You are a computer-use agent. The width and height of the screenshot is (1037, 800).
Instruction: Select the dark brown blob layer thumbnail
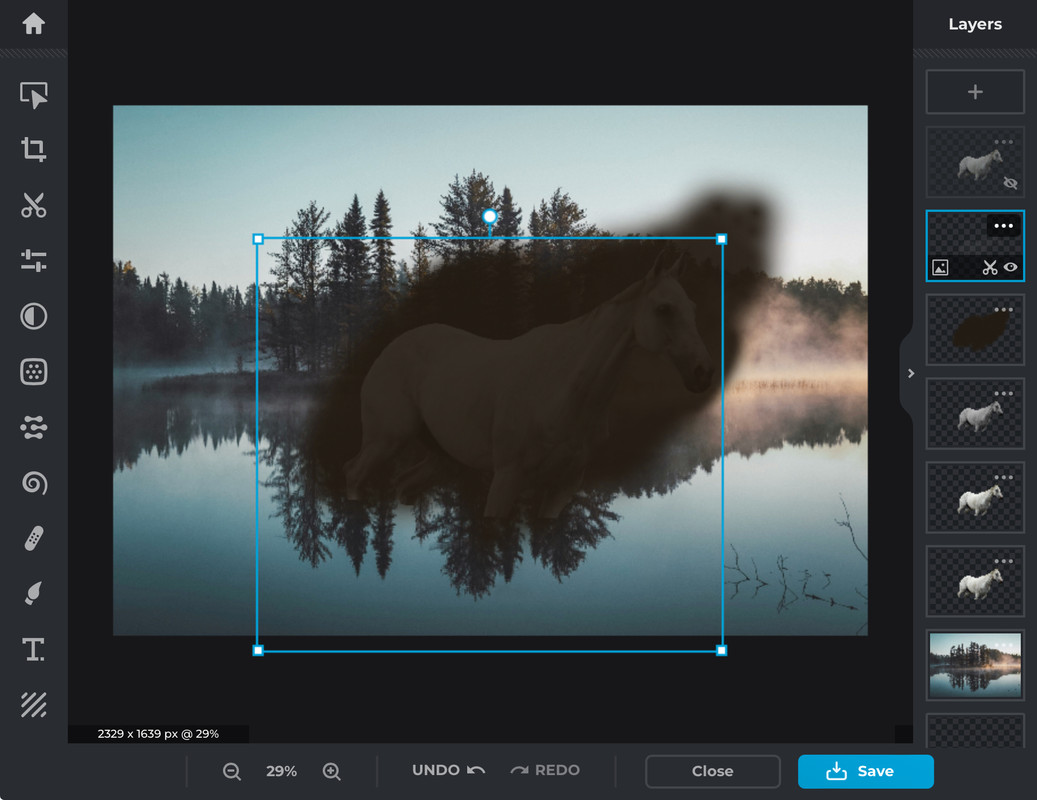[975, 330]
